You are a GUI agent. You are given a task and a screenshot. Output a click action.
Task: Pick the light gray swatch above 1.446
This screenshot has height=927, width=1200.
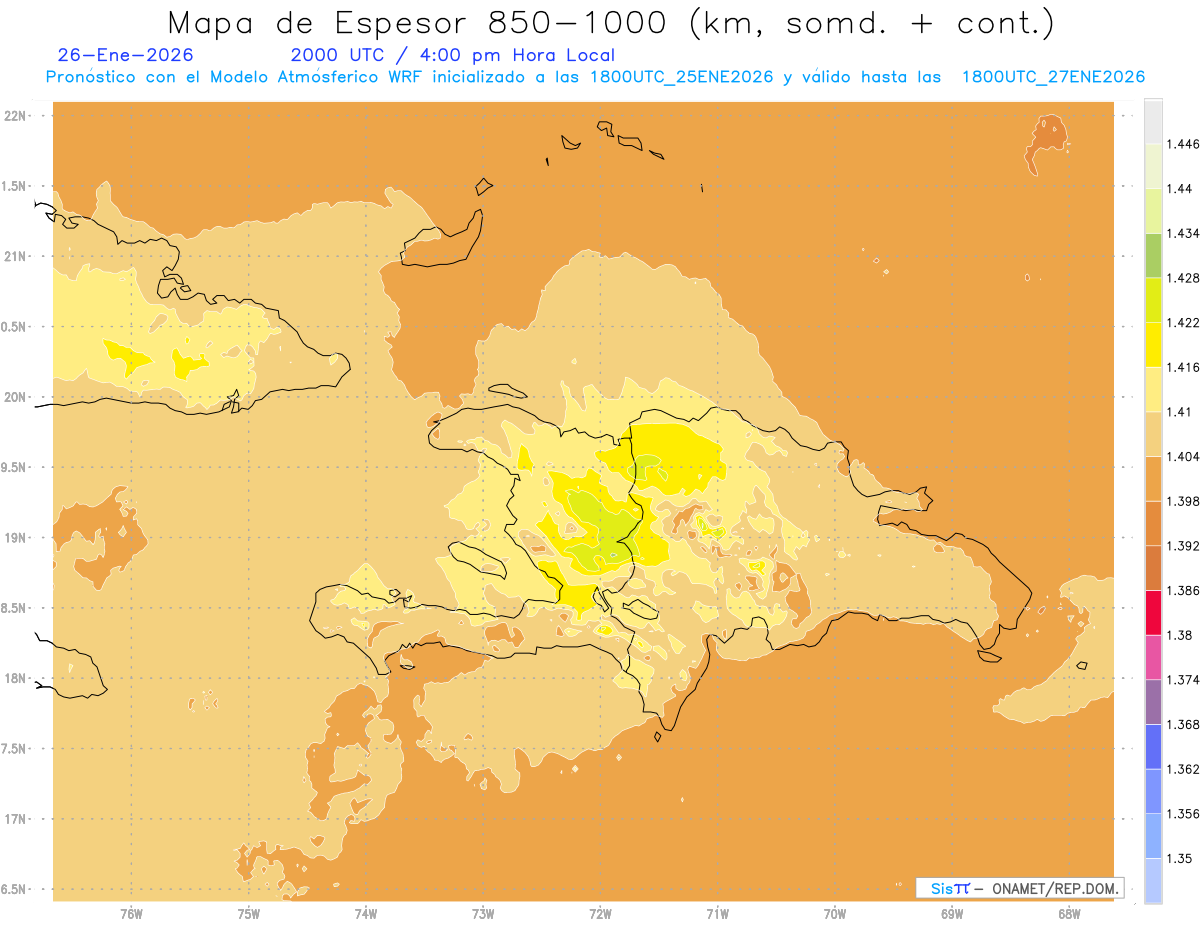click(1153, 122)
